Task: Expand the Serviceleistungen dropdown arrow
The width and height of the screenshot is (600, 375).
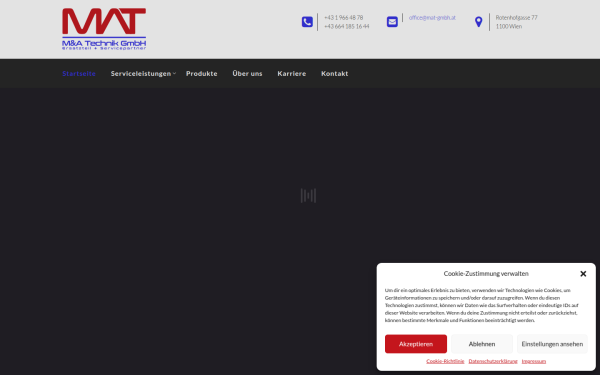Action: coord(174,73)
